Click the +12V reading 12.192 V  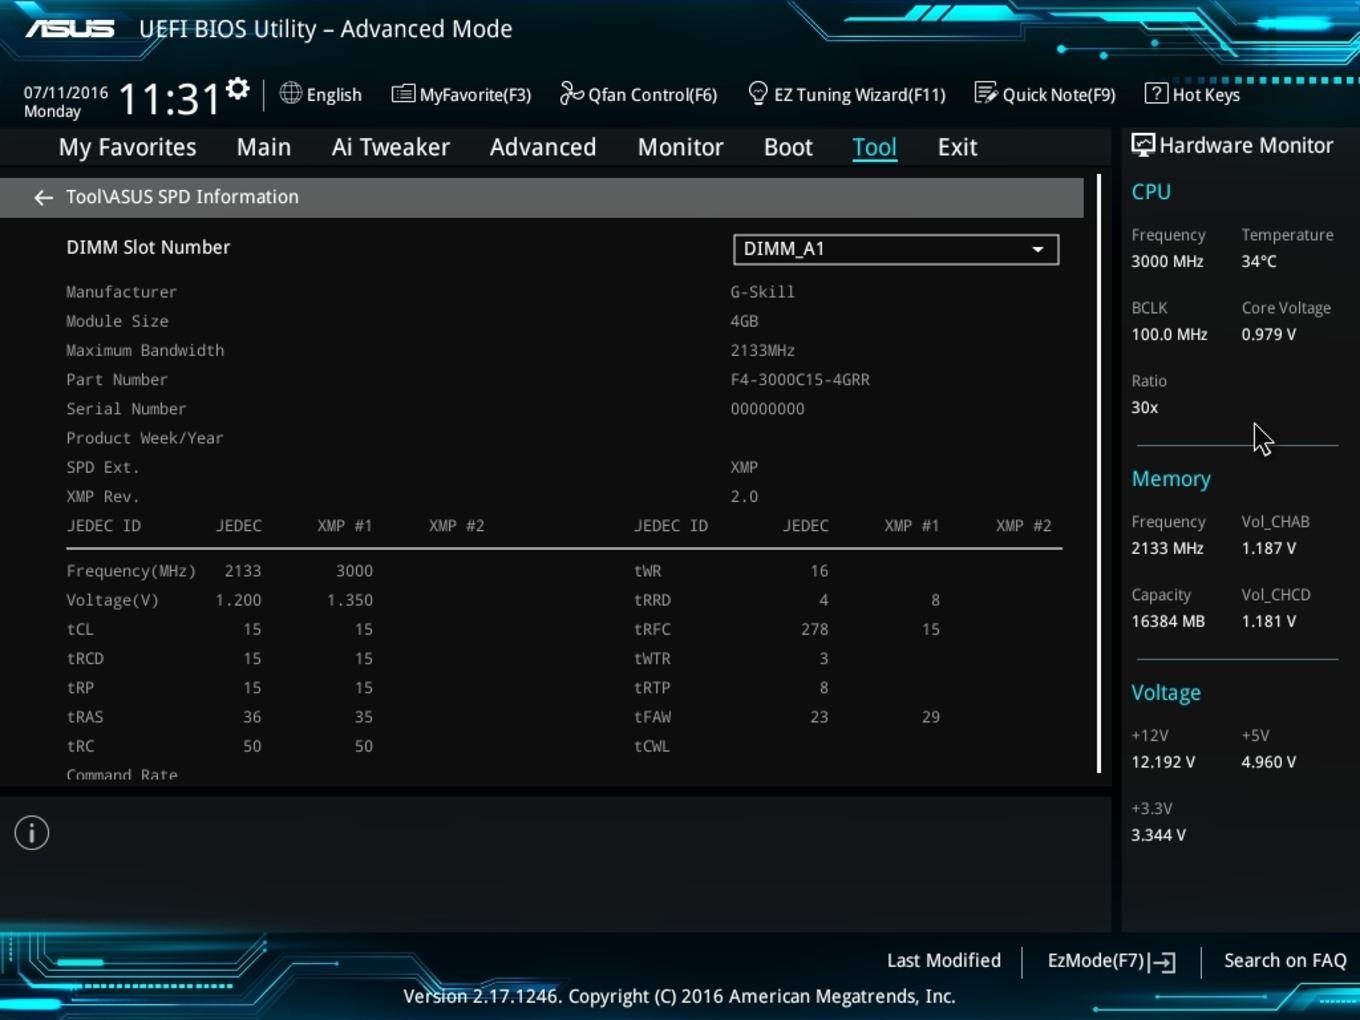tap(1163, 762)
